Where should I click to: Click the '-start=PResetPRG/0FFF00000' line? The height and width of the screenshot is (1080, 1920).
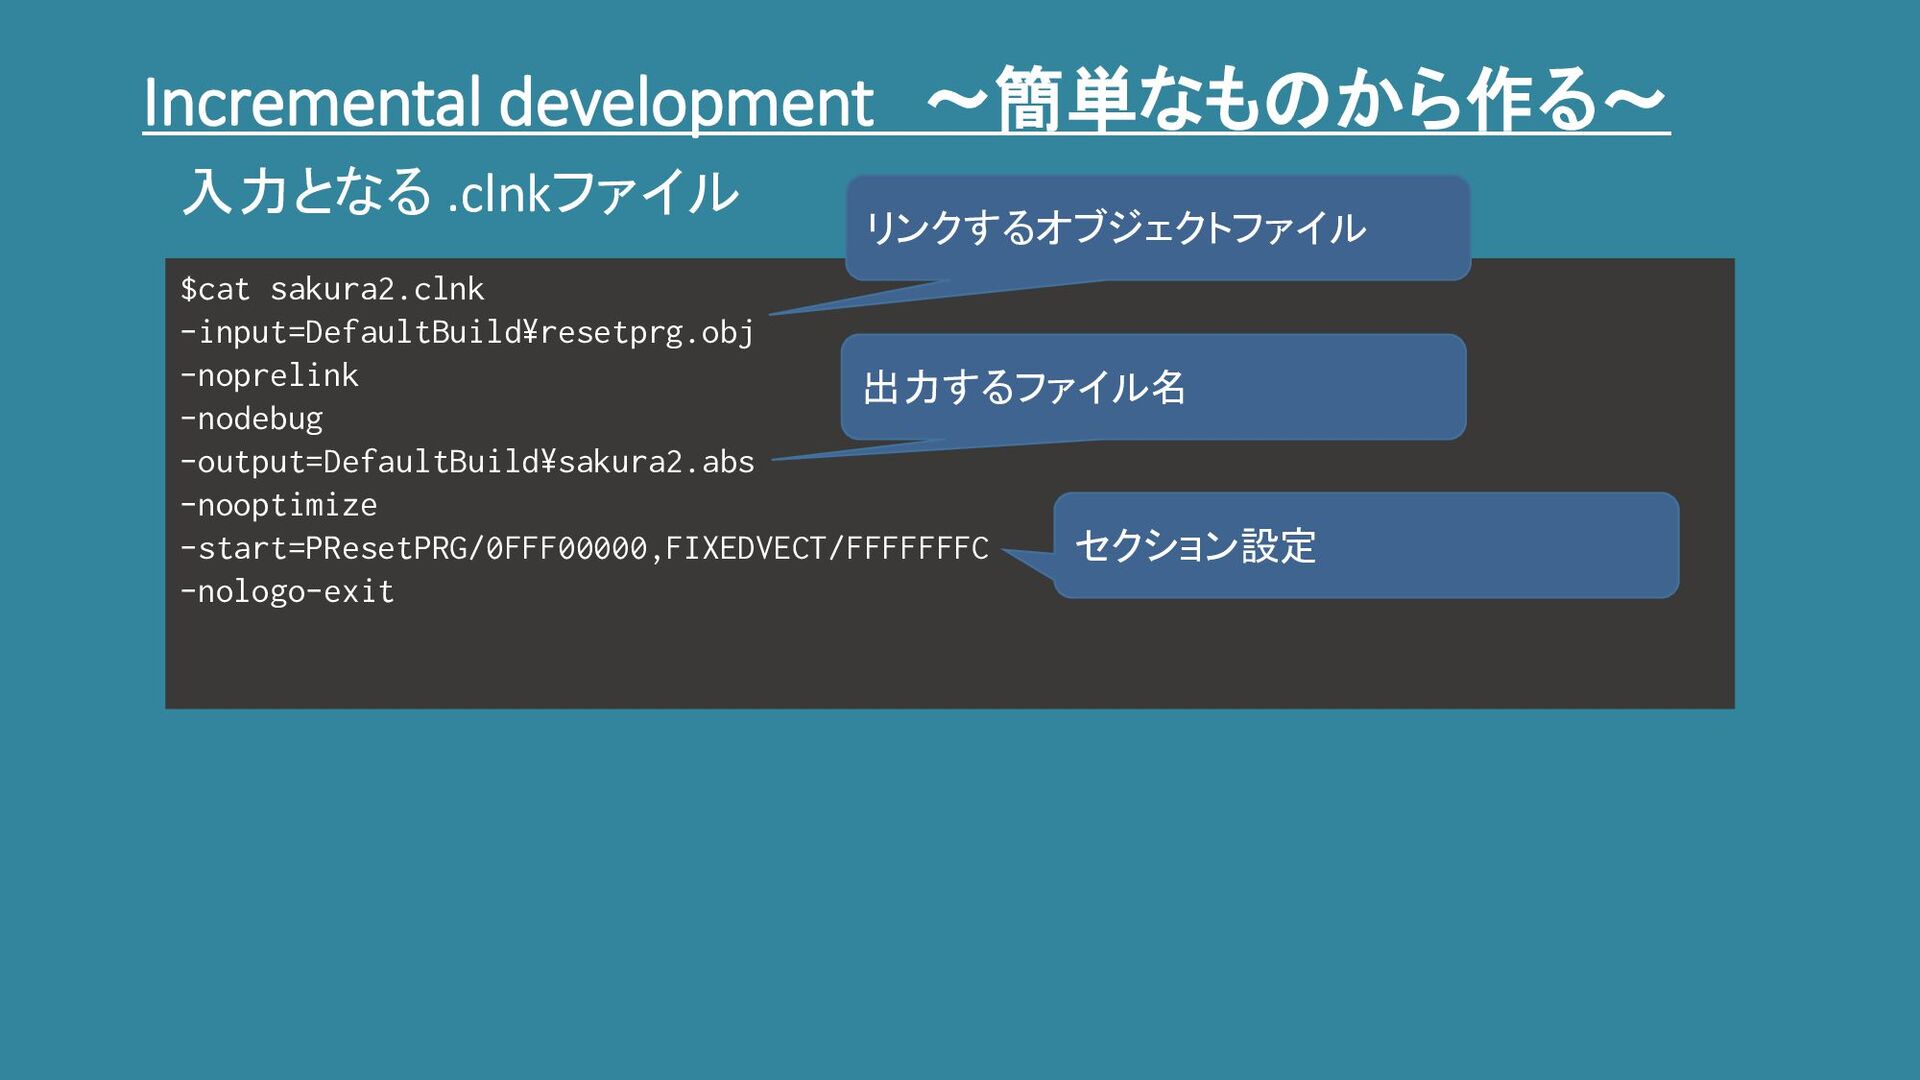tap(415, 548)
